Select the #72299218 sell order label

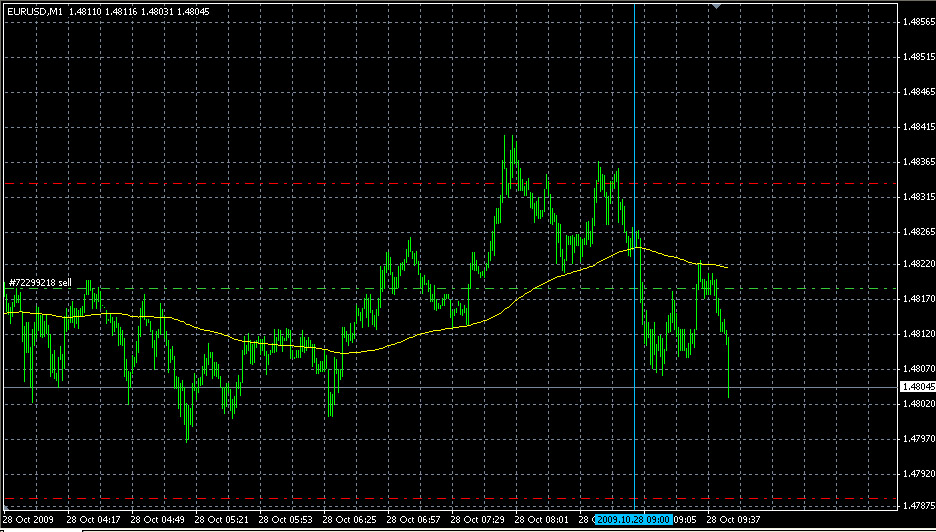[40, 283]
